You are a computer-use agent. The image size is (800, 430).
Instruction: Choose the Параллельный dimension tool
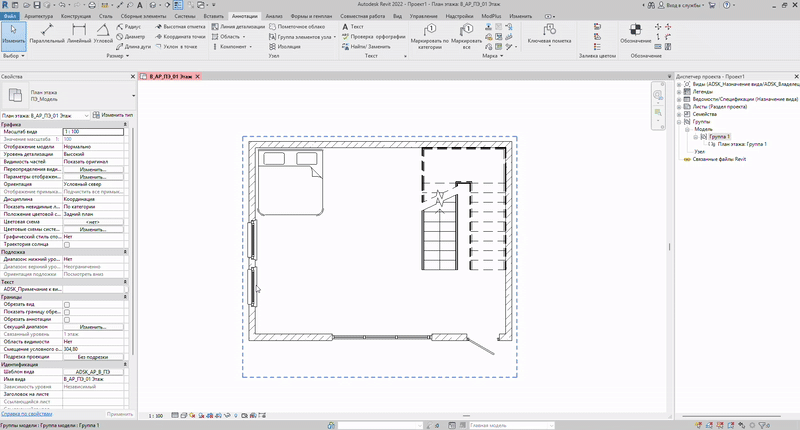tap(46, 35)
